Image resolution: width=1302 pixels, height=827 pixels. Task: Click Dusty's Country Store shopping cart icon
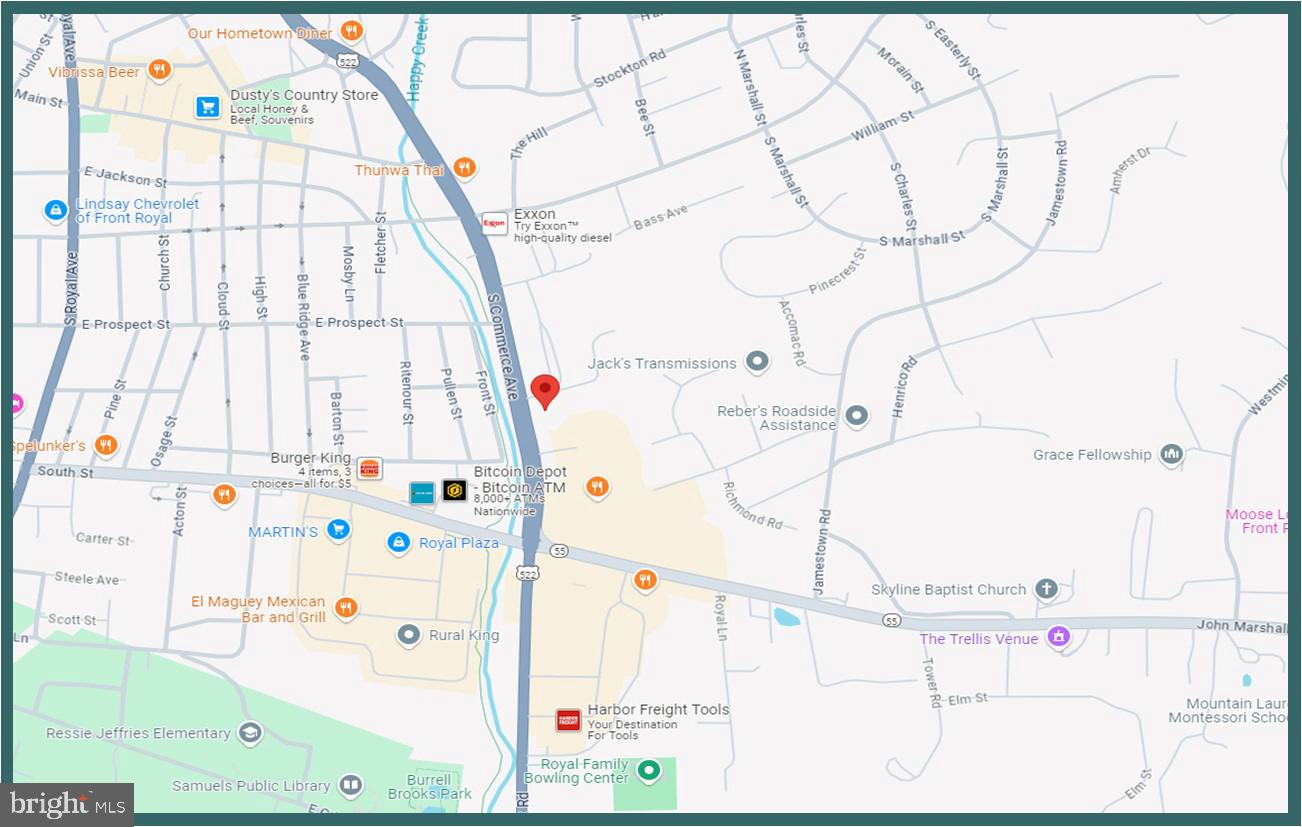coord(208,106)
